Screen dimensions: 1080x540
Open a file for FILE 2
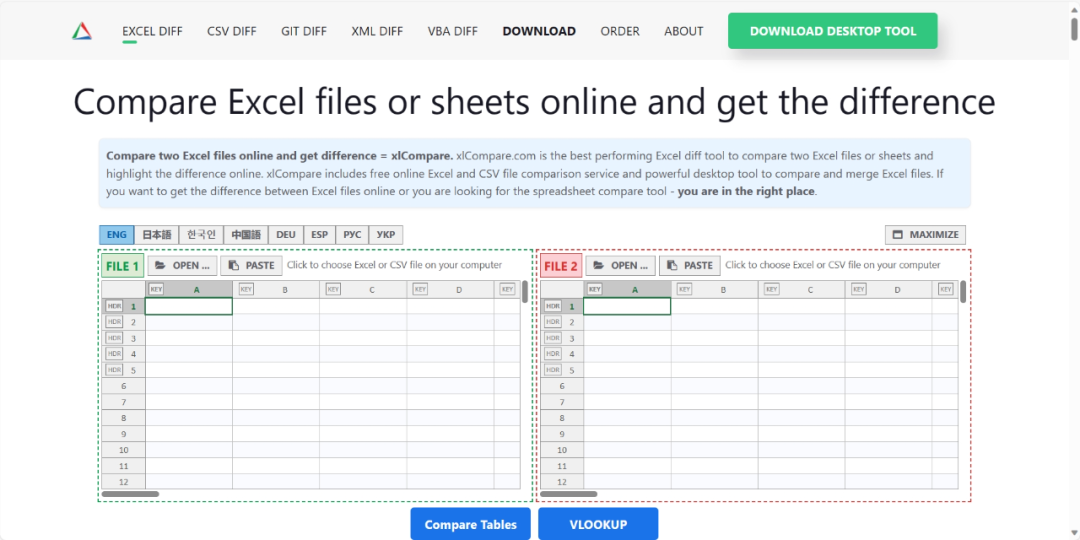pyautogui.click(x=621, y=265)
